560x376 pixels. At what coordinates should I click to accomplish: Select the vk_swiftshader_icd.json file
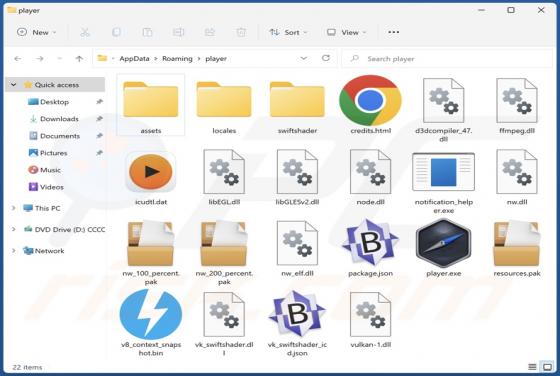297,323
